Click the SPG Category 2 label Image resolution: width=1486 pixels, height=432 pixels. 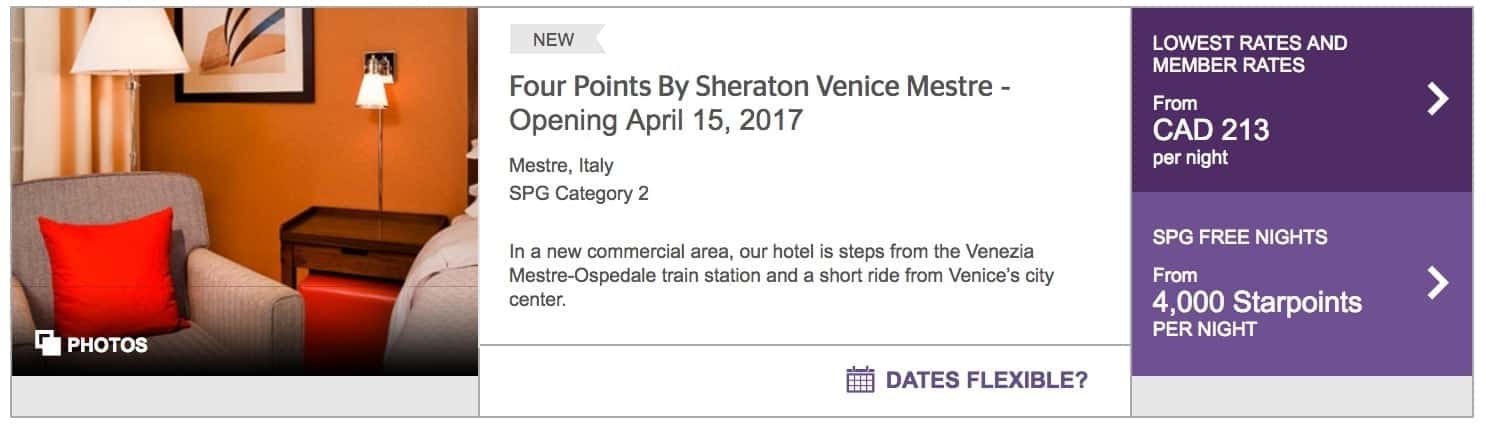click(578, 193)
